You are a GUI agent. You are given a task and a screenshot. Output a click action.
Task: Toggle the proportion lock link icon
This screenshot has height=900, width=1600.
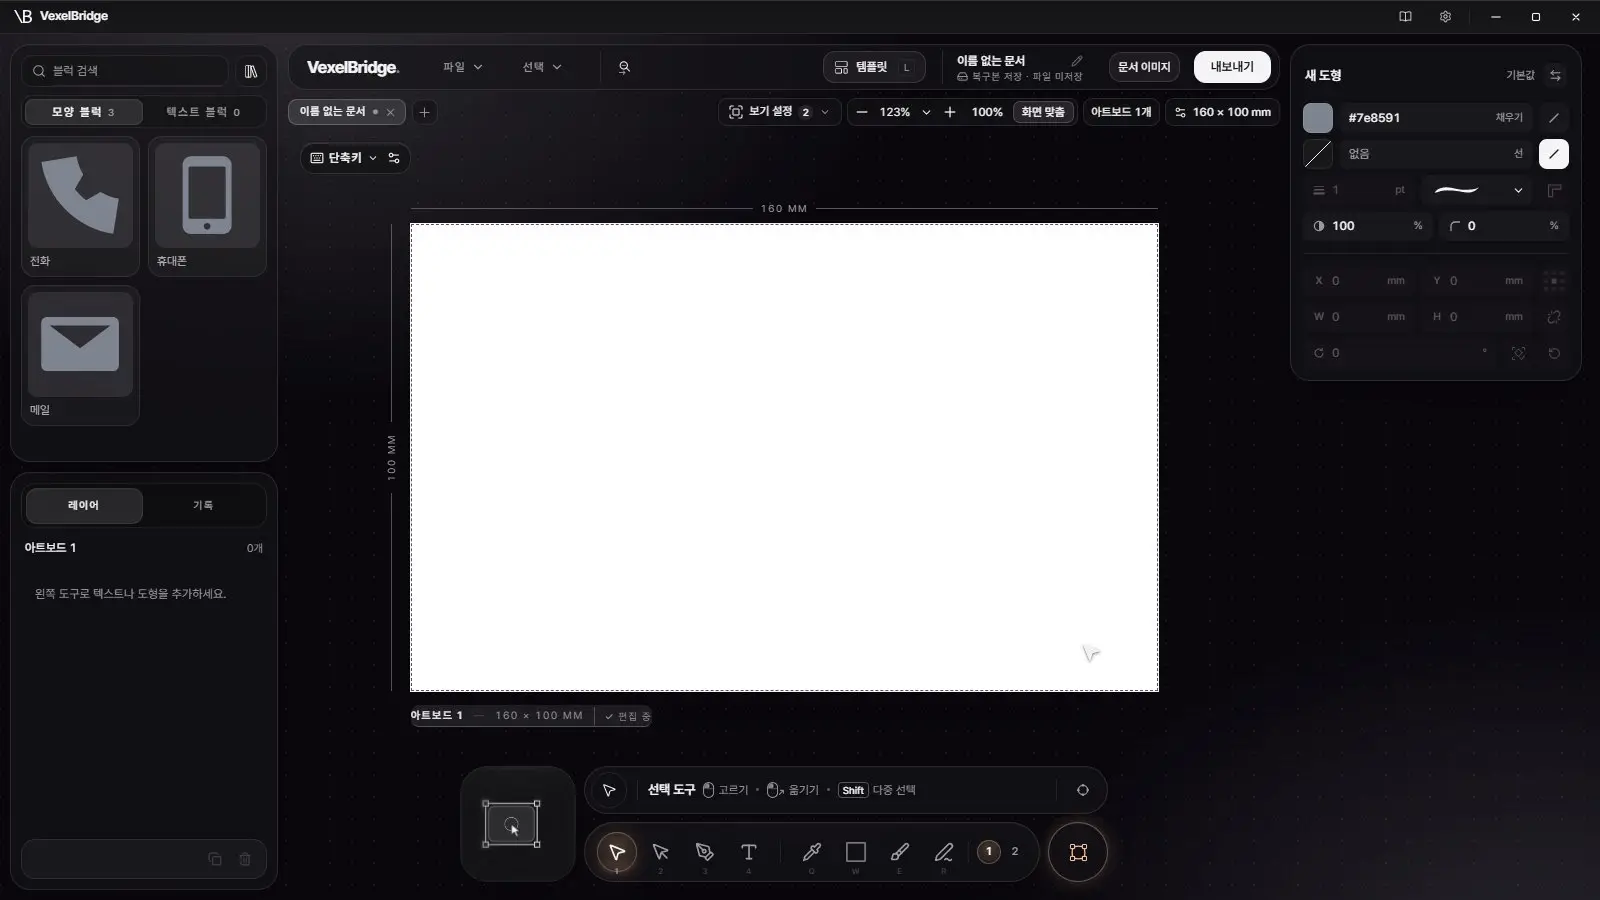[1554, 317]
